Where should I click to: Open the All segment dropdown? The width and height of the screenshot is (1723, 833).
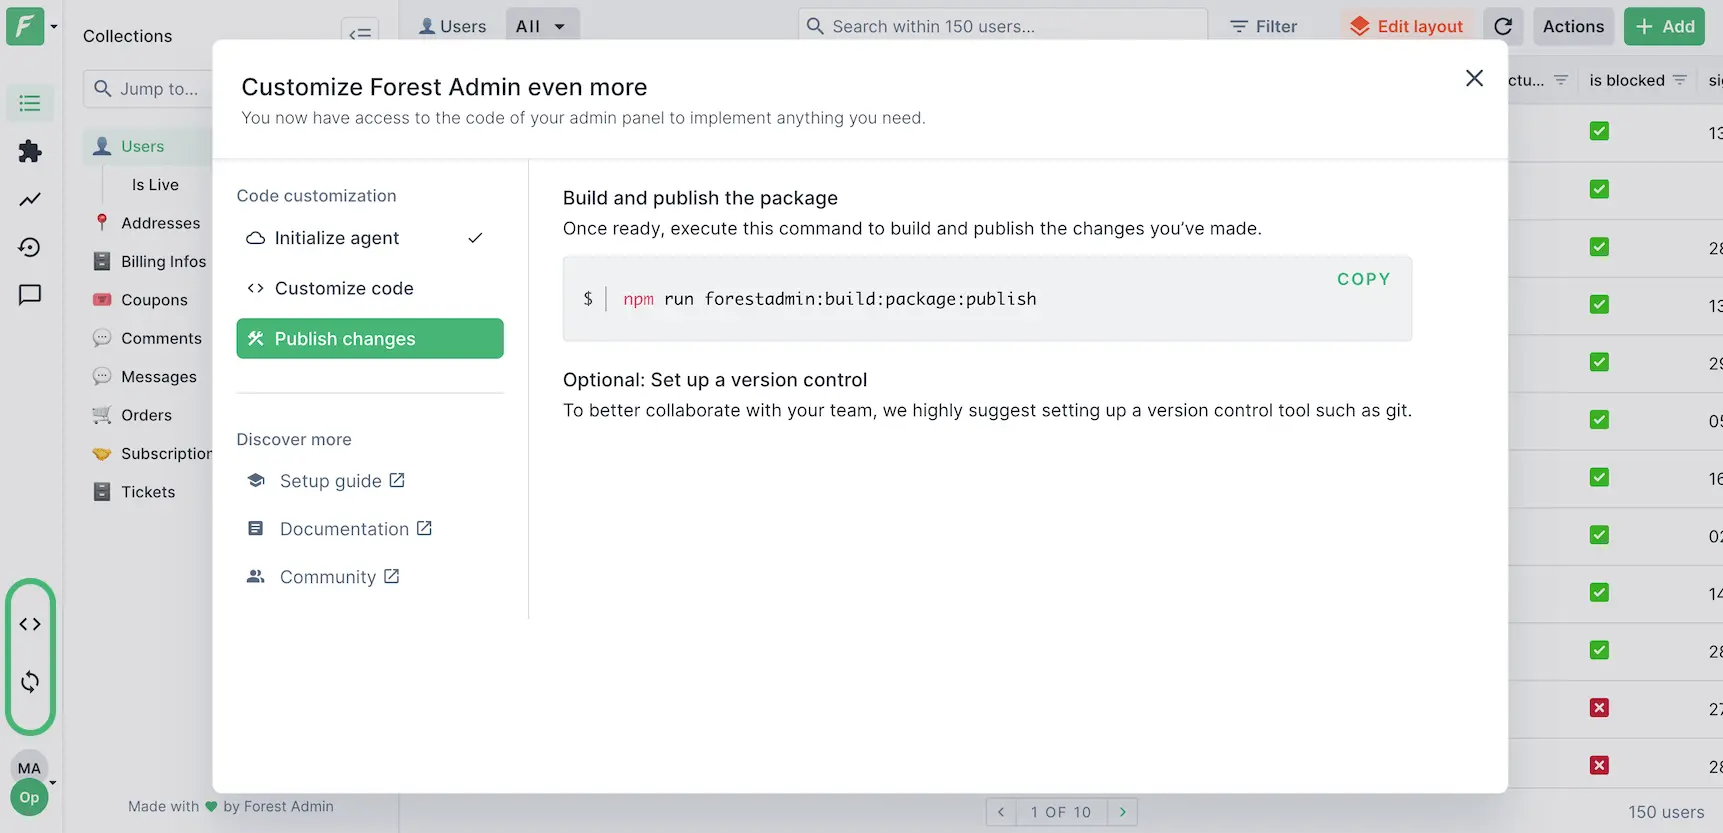point(542,26)
